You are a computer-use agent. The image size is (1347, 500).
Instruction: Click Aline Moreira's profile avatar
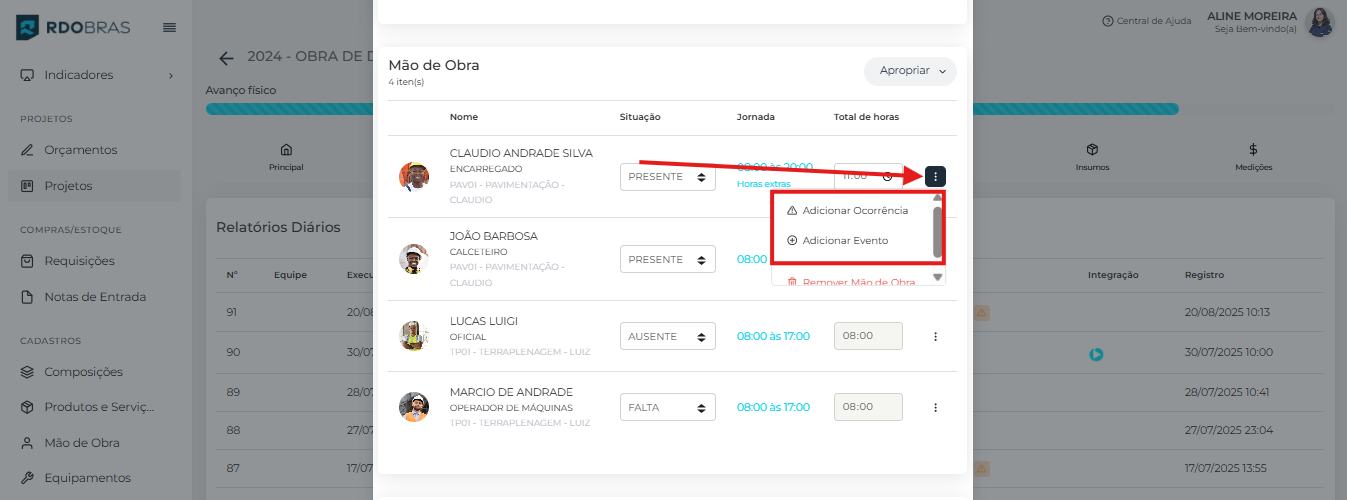pyautogui.click(x=1320, y=22)
